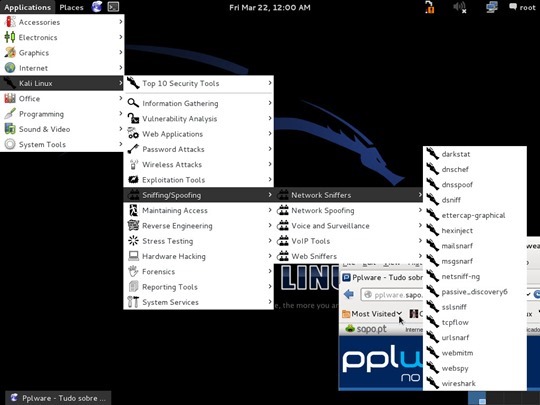Viewport: 540px width, 405px height.
Task: Open the Most Visited bookmarks dropdown
Action: 372,314
